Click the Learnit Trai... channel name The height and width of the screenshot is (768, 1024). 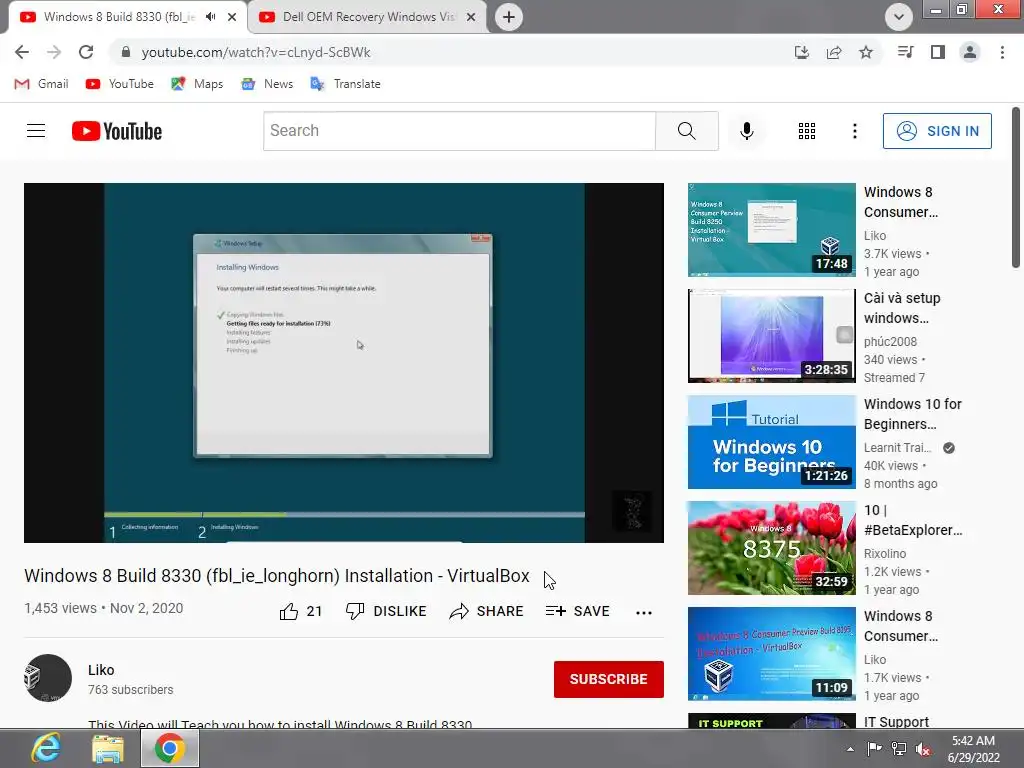897,448
